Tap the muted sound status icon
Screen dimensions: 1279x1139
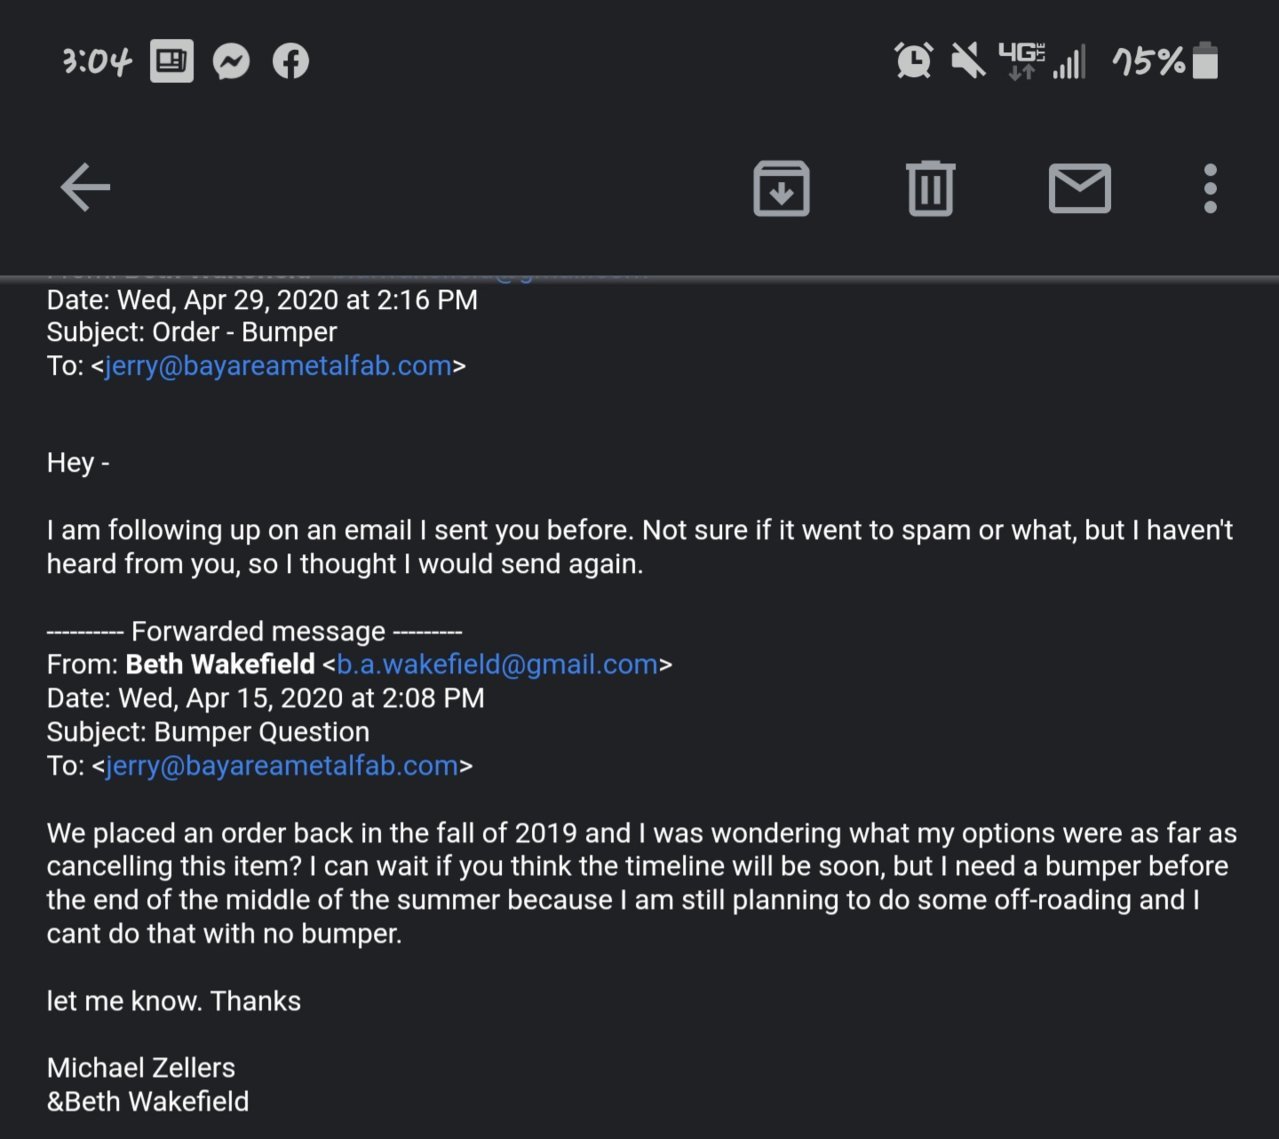pyautogui.click(x=967, y=61)
